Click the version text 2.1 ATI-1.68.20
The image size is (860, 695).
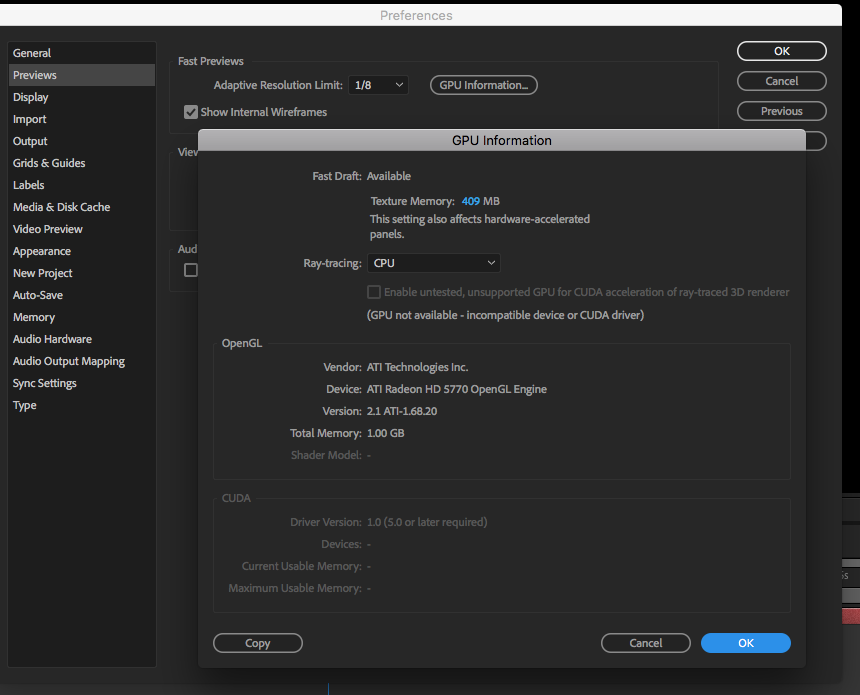[402, 411]
